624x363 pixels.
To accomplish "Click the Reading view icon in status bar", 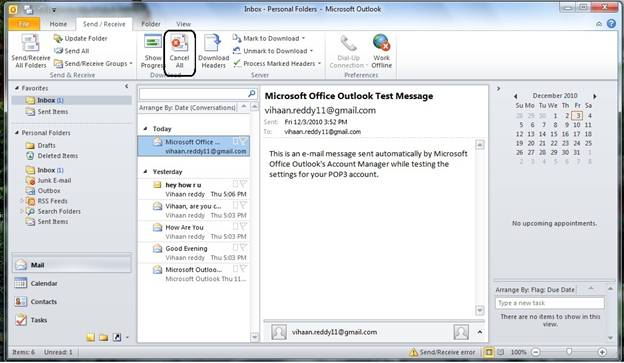I will pyautogui.click(x=501, y=352).
